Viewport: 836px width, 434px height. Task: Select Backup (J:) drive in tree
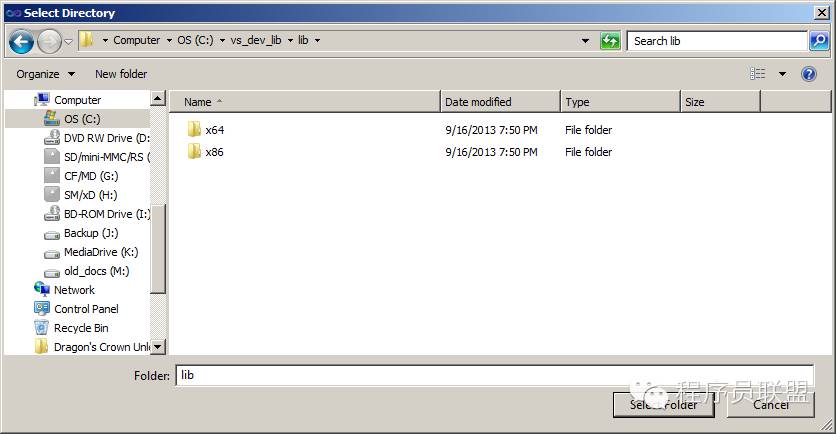(91, 233)
